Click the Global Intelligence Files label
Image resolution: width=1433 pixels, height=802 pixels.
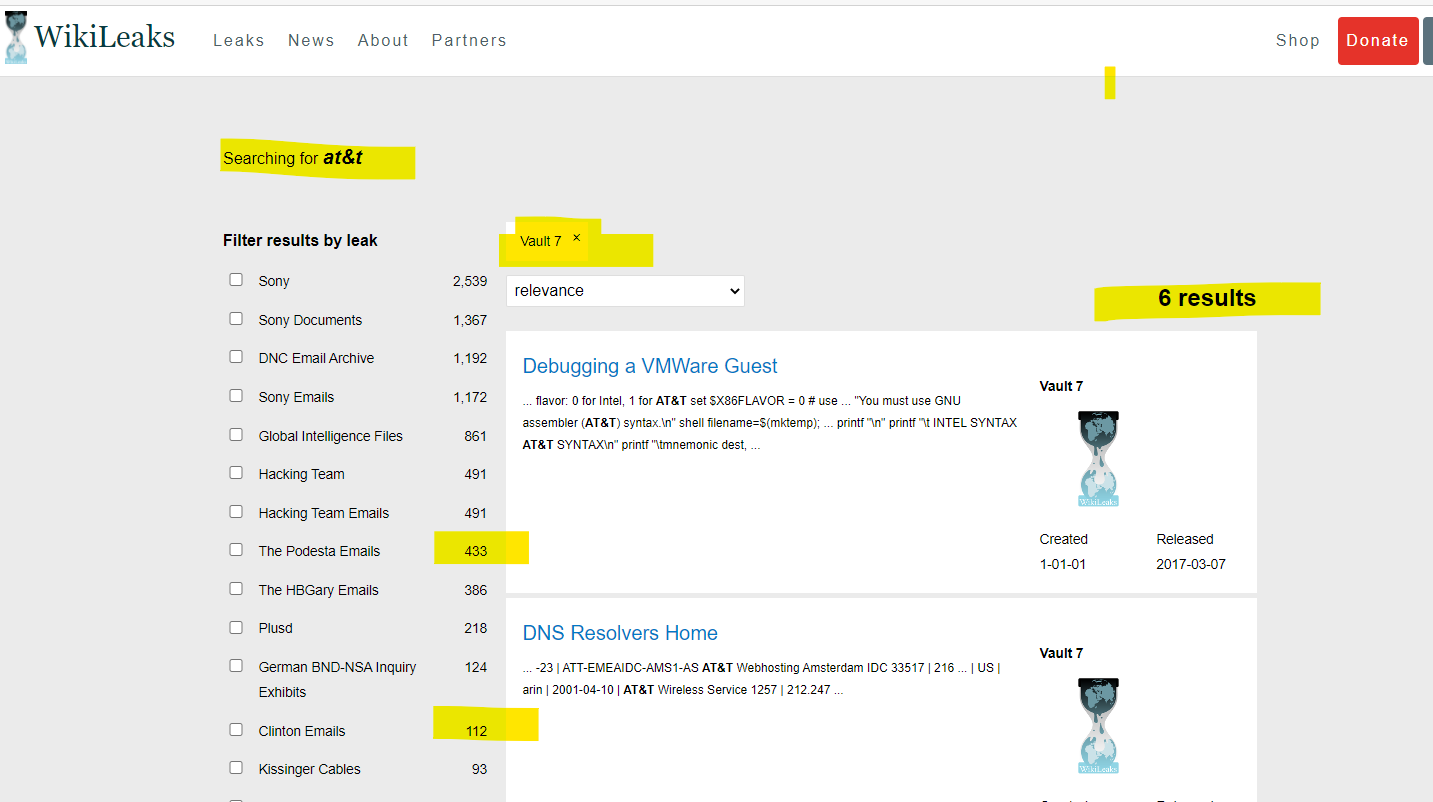pyautogui.click(x=331, y=436)
